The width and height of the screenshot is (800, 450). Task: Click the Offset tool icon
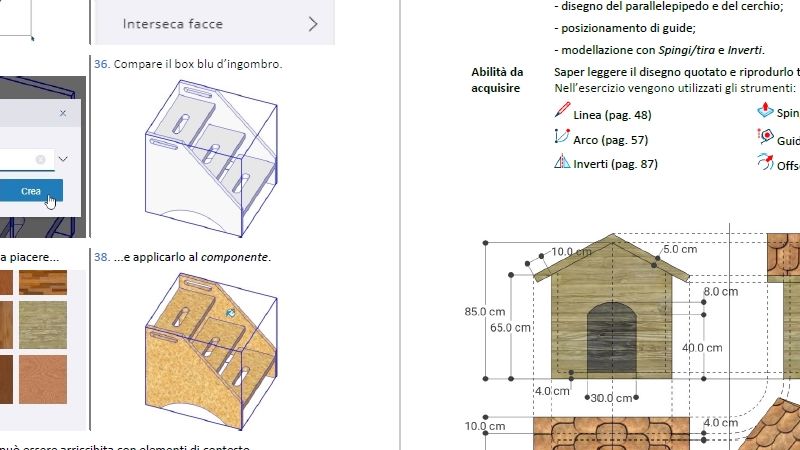tap(765, 161)
